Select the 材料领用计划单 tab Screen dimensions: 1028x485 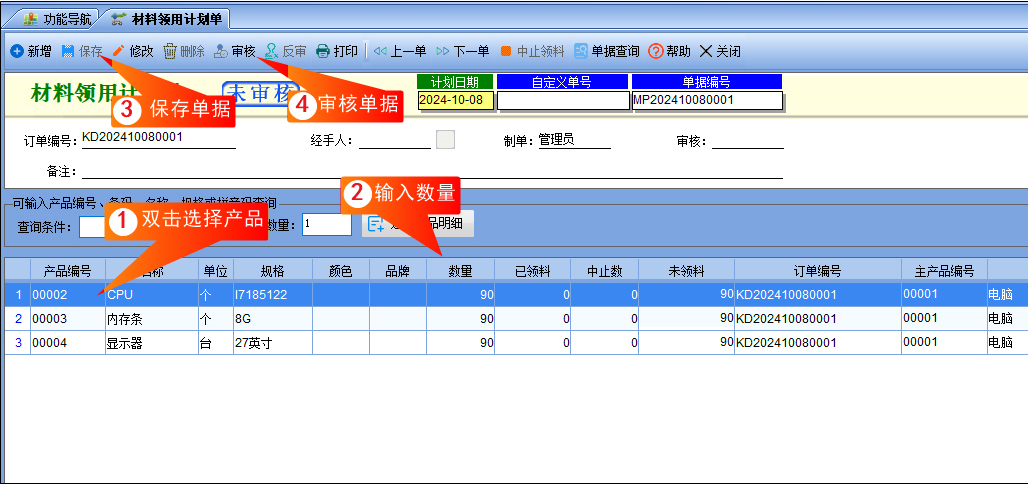tap(167, 19)
